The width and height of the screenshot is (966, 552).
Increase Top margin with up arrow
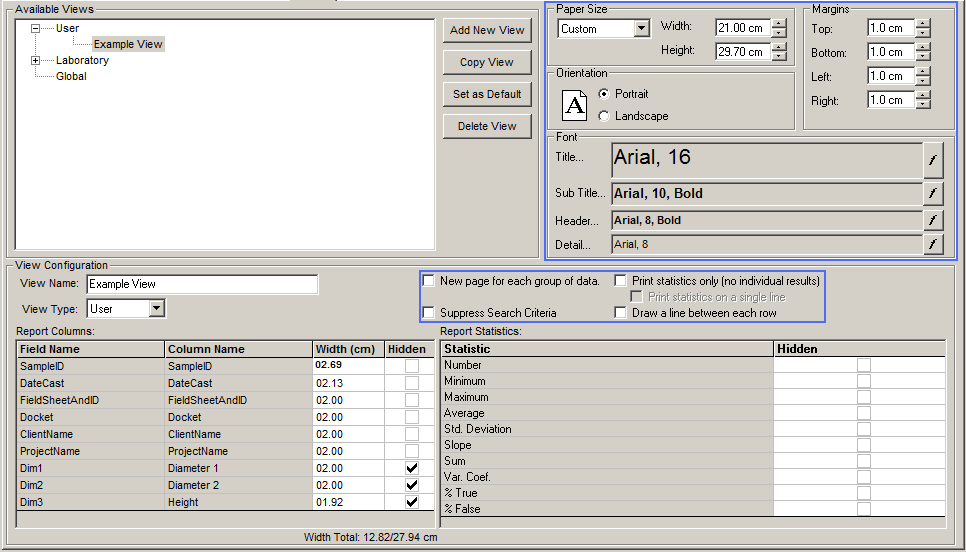922,24
